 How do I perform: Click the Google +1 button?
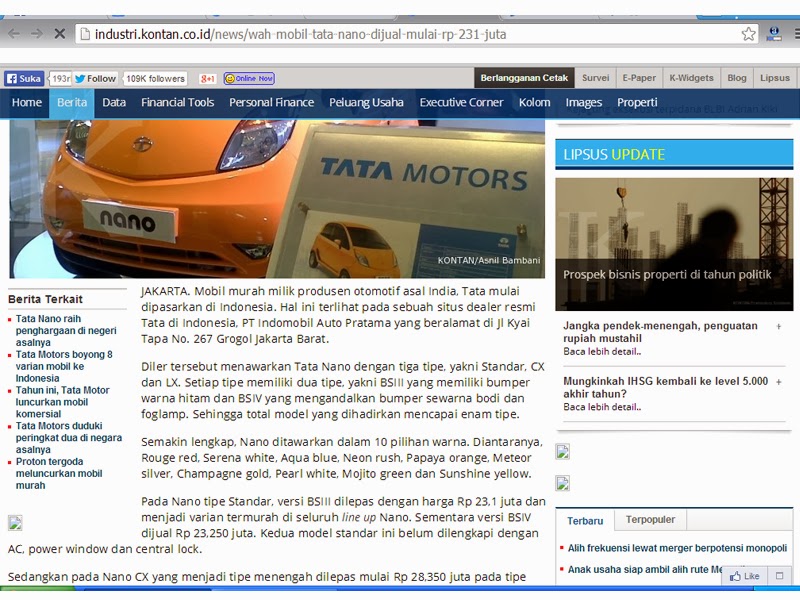208,79
